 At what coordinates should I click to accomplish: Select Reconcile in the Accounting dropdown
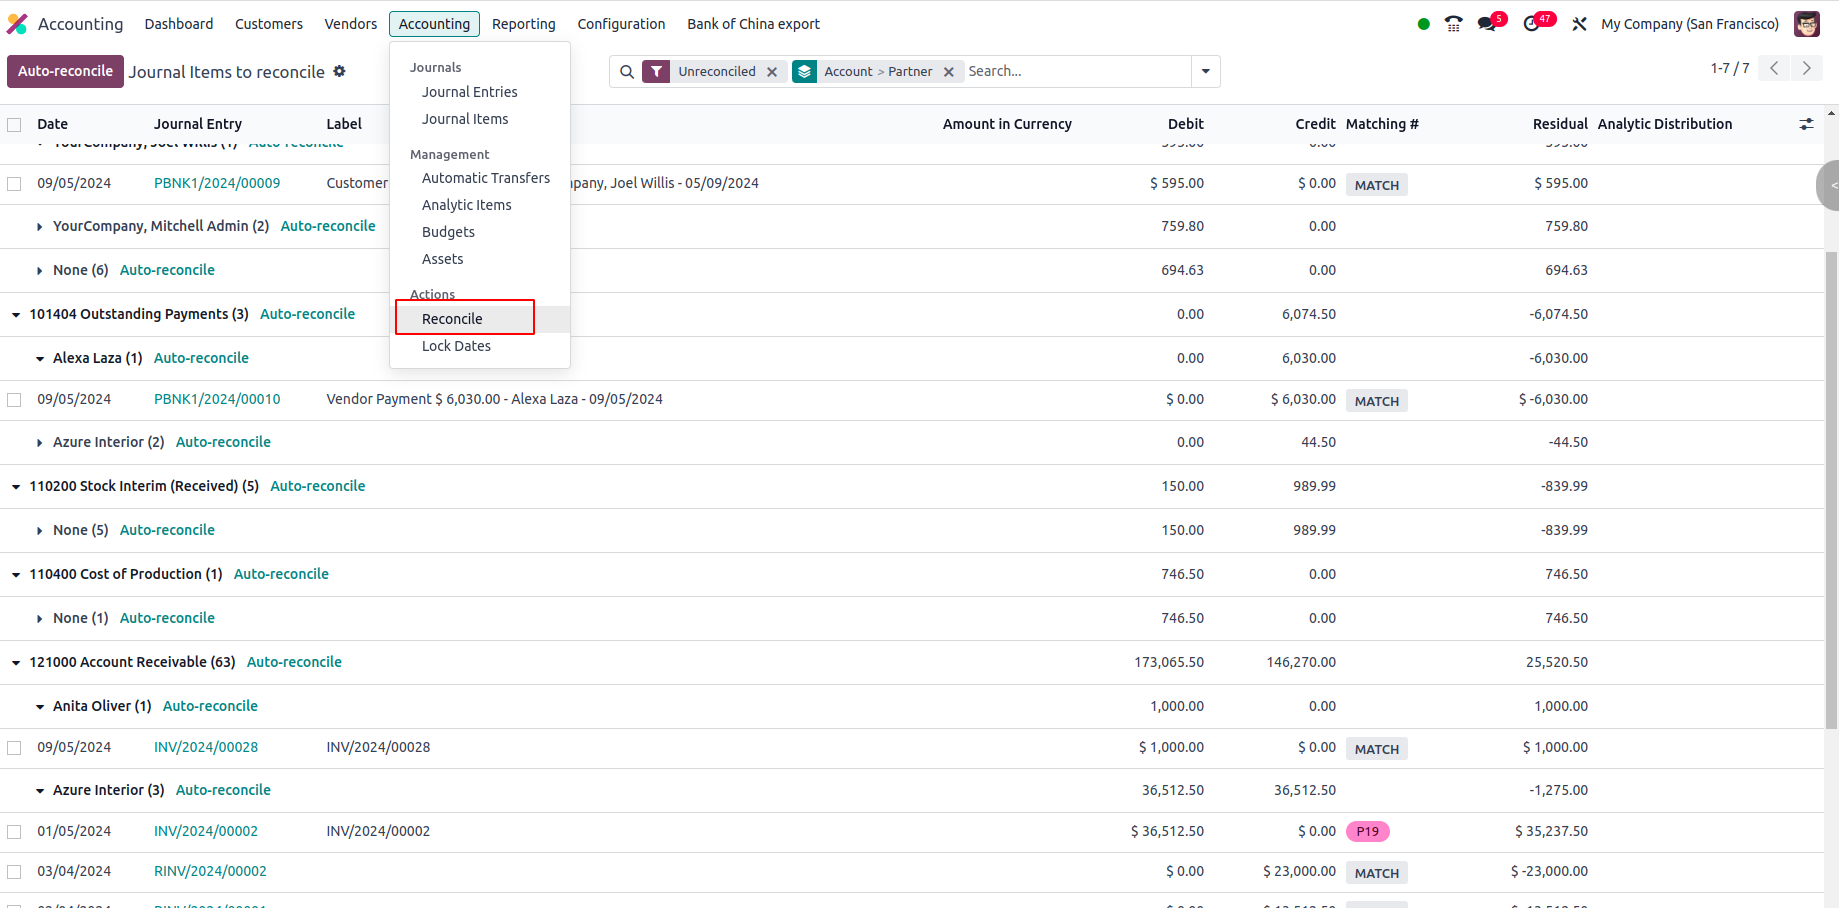tap(480, 319)
